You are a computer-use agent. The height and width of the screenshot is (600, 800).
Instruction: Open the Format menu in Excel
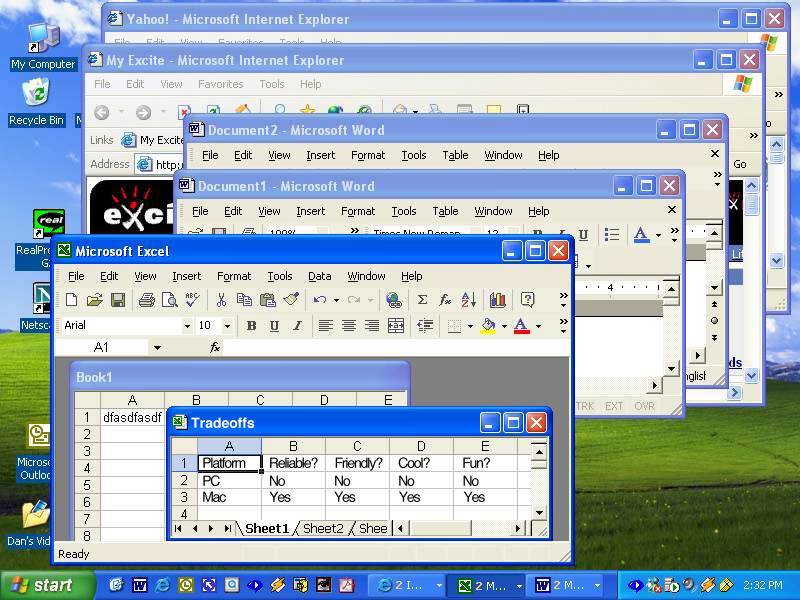point(234,276)
